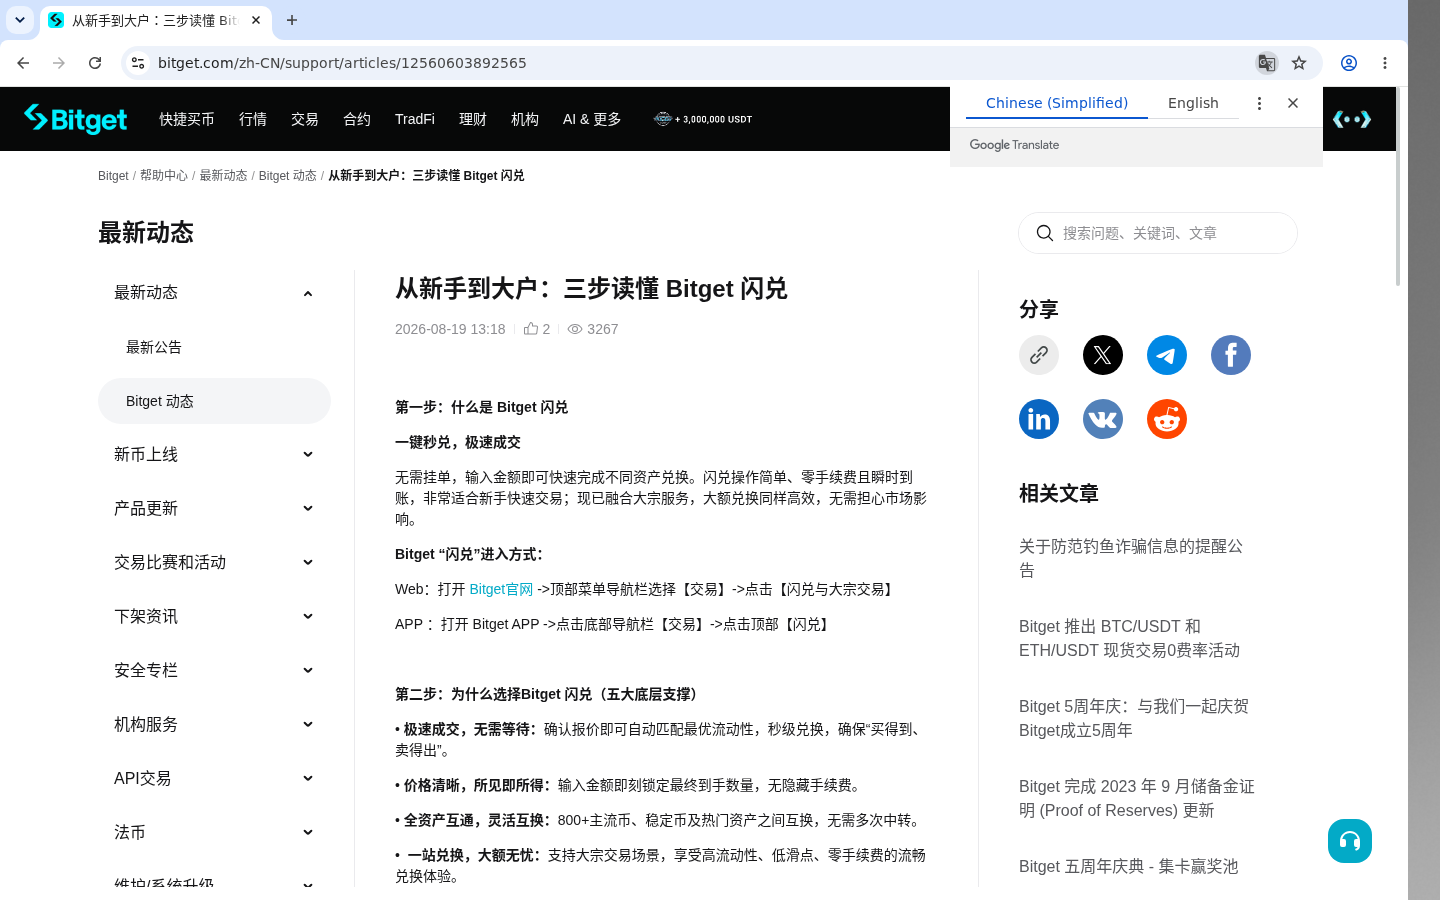Image resolution: width=1440 pixels, height=900 pixels.
Task: Copy article link using the link share icon
Action: [x=1039, y=355]
